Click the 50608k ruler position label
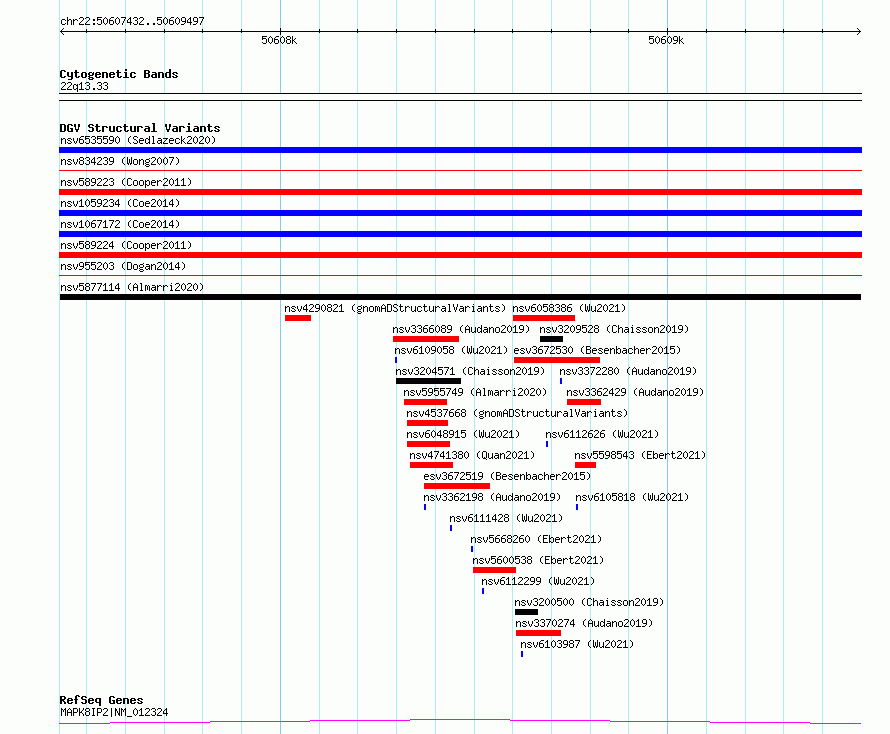The width and height of the screenshot is (890, 734). pos(279,40)
